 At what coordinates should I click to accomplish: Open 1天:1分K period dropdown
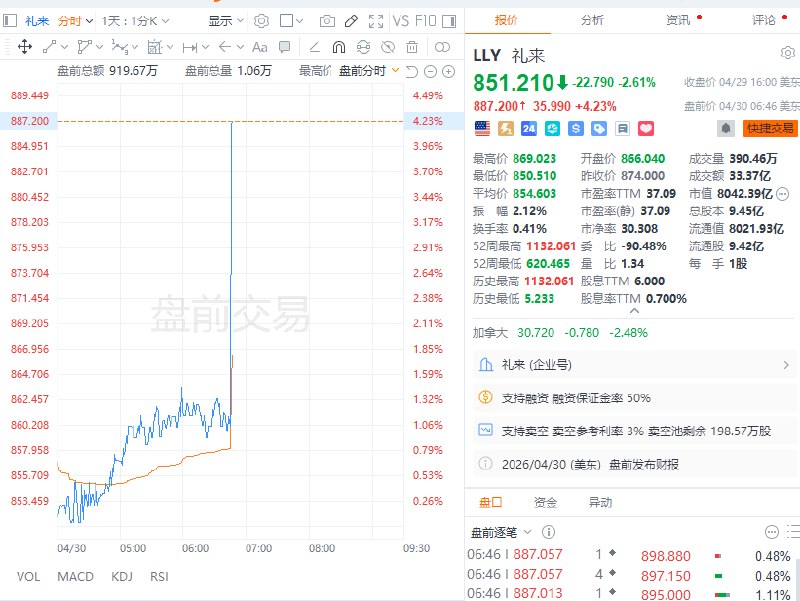[135, 21]
